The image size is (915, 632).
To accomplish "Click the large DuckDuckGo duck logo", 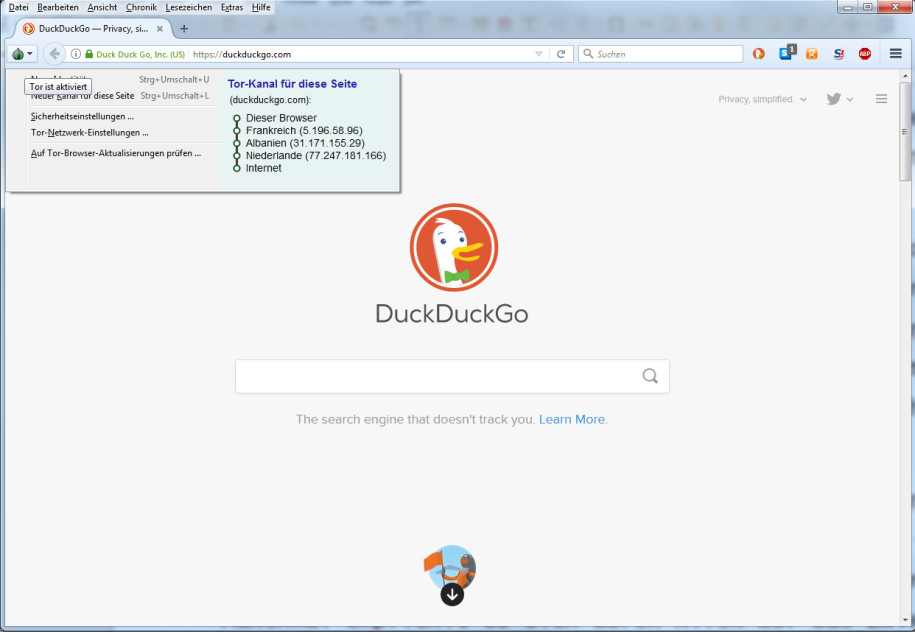I will click(453, 247).
